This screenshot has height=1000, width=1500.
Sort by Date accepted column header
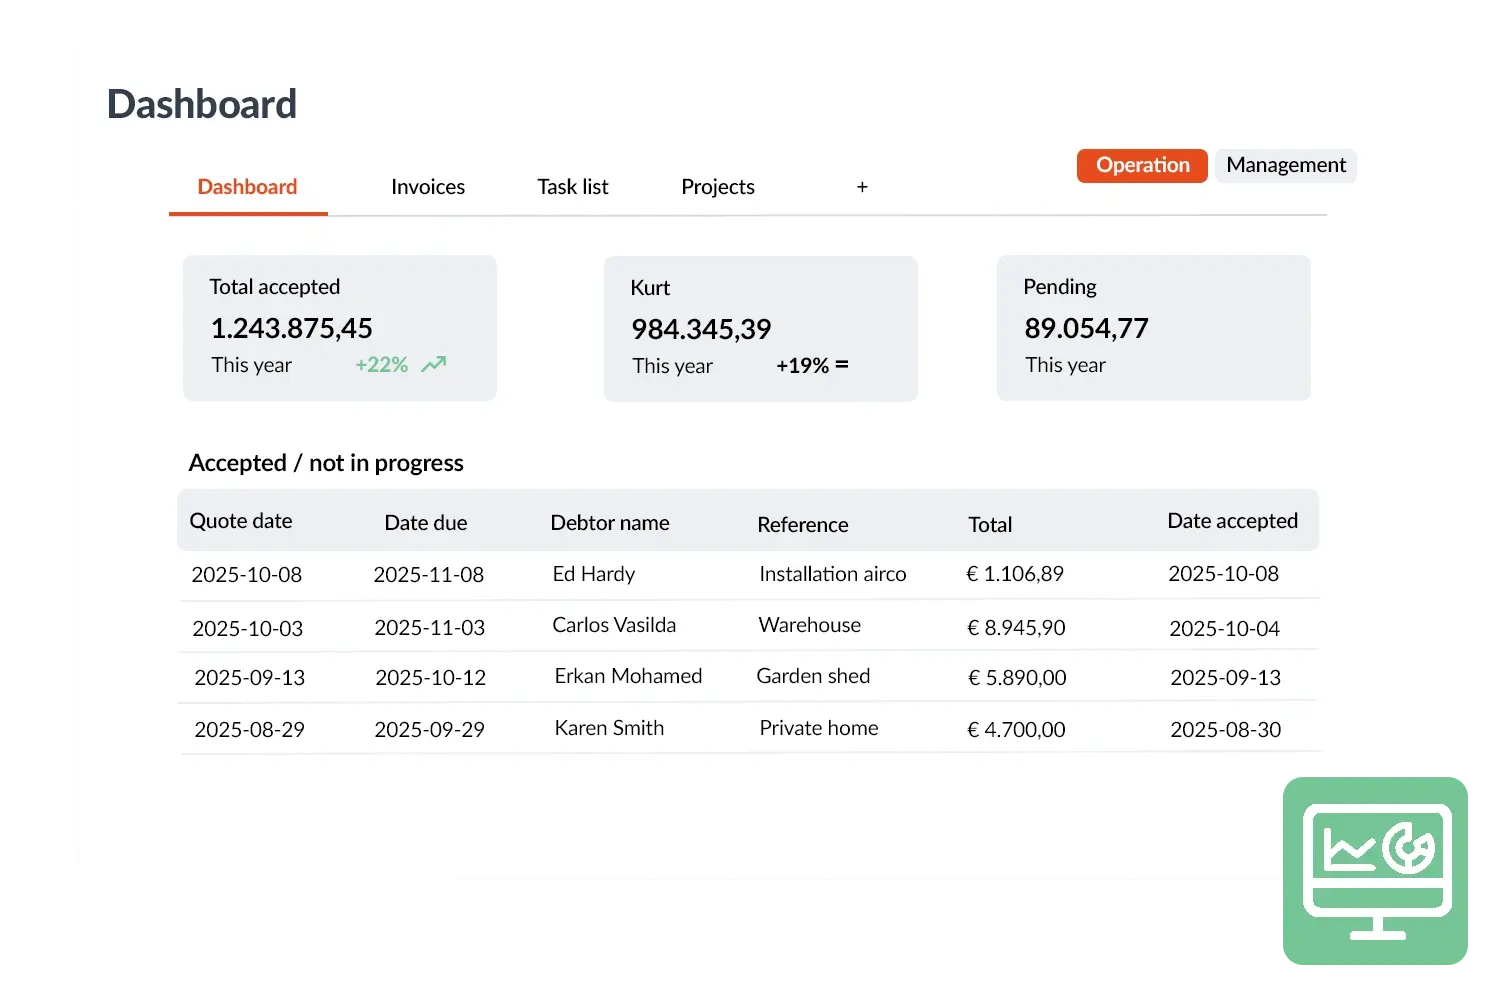[x=1232, y=521]
